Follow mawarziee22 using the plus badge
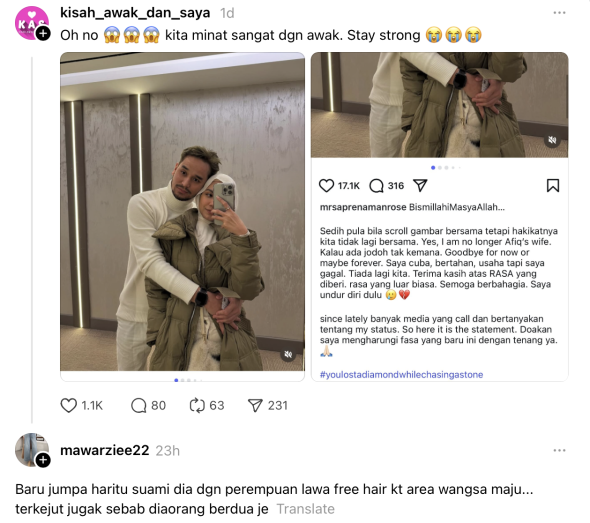The height and width of the screenshot is (523, 590). [43, 459]
